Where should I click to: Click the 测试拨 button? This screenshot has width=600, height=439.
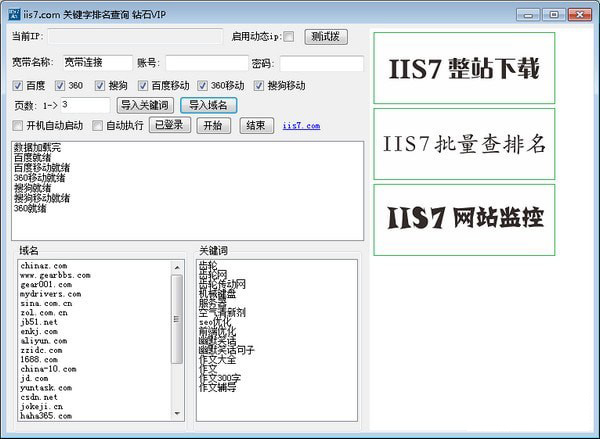(325, 37)
